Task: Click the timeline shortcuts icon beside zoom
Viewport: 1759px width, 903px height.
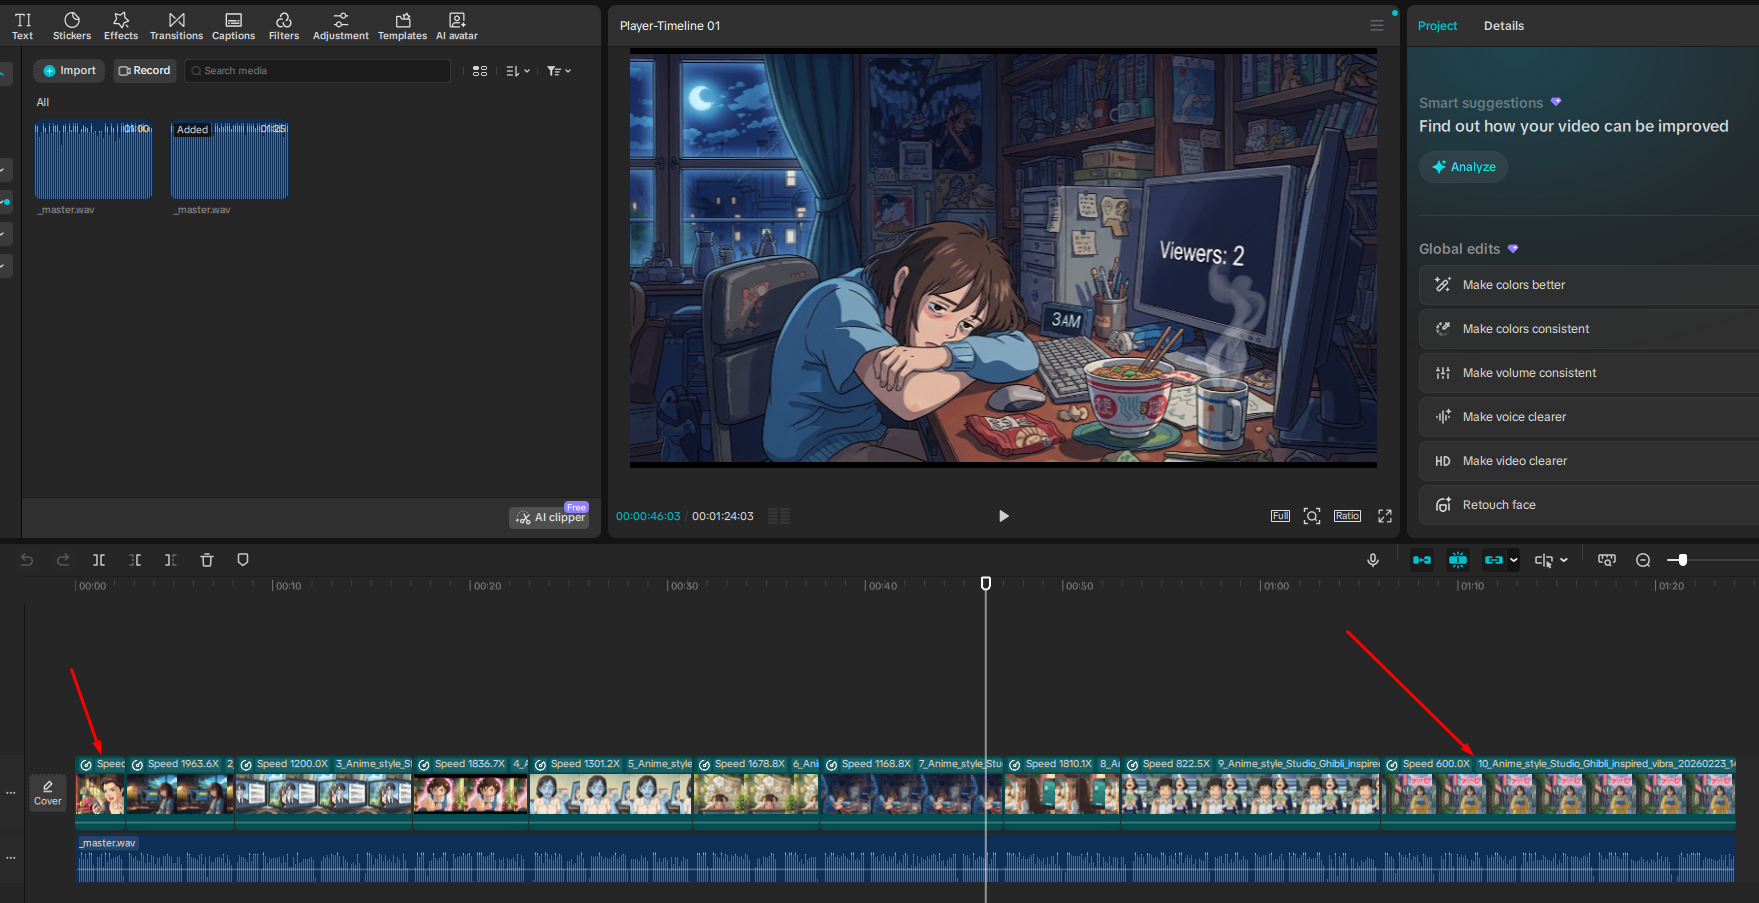Action: click(x=1607, y=560)
